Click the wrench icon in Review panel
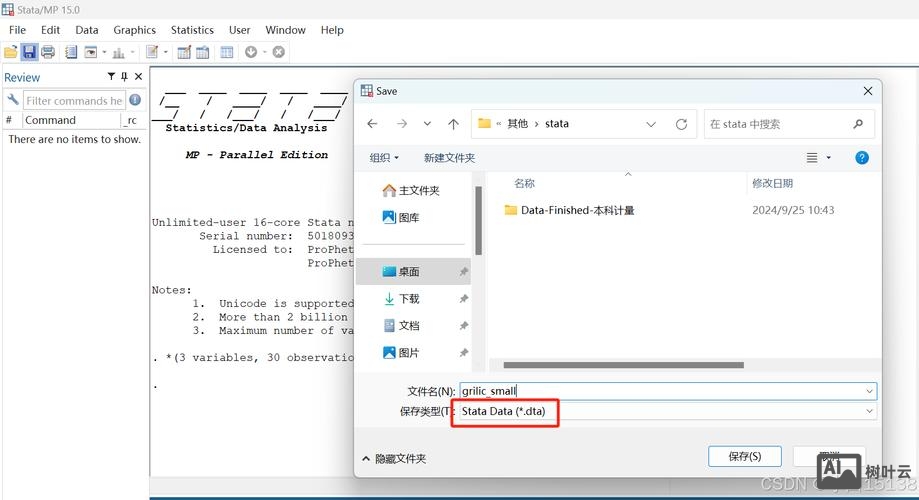919x500 pixels. (12, 100)
